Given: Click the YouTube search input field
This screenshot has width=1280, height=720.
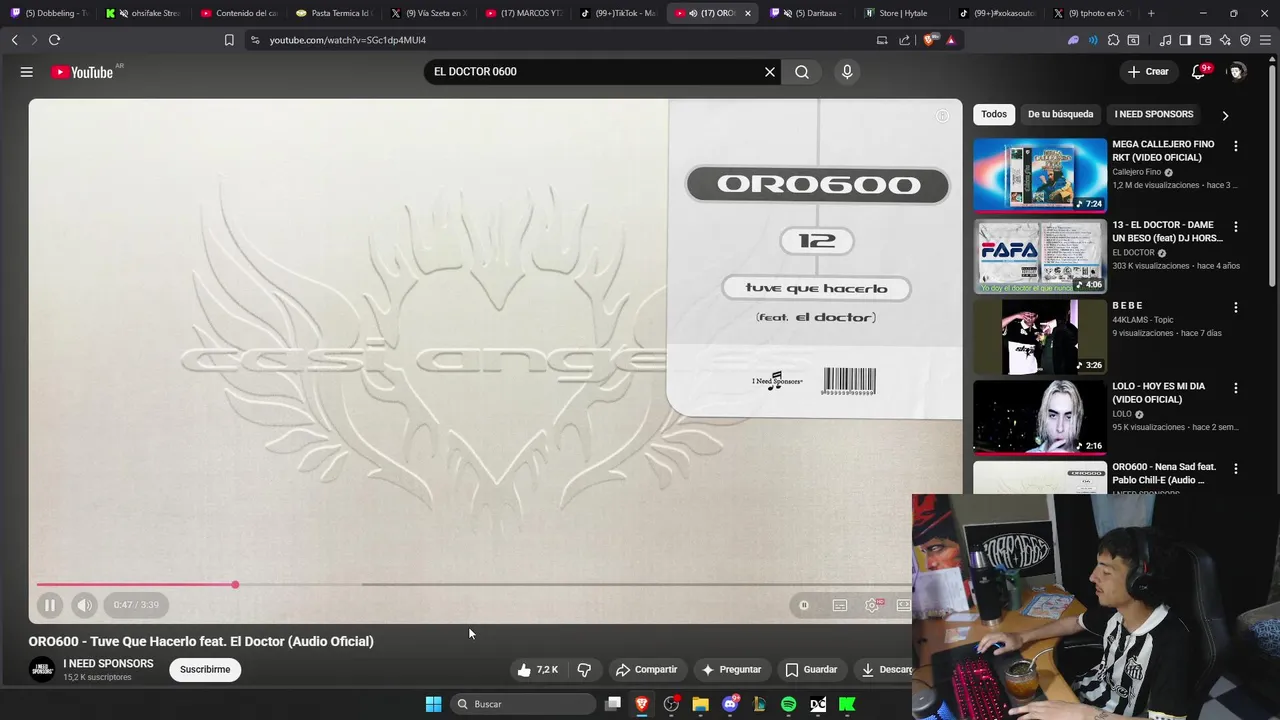Looking at the screenshot, I should pos(595,72).
